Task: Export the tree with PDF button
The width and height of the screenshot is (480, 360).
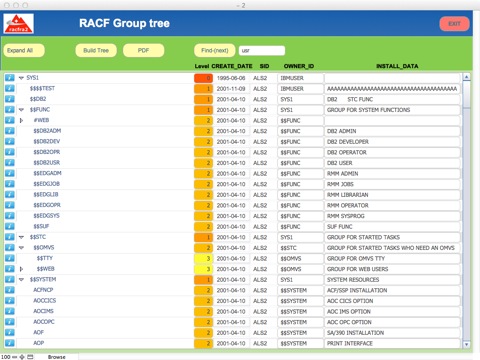Action: pos(143,50)
